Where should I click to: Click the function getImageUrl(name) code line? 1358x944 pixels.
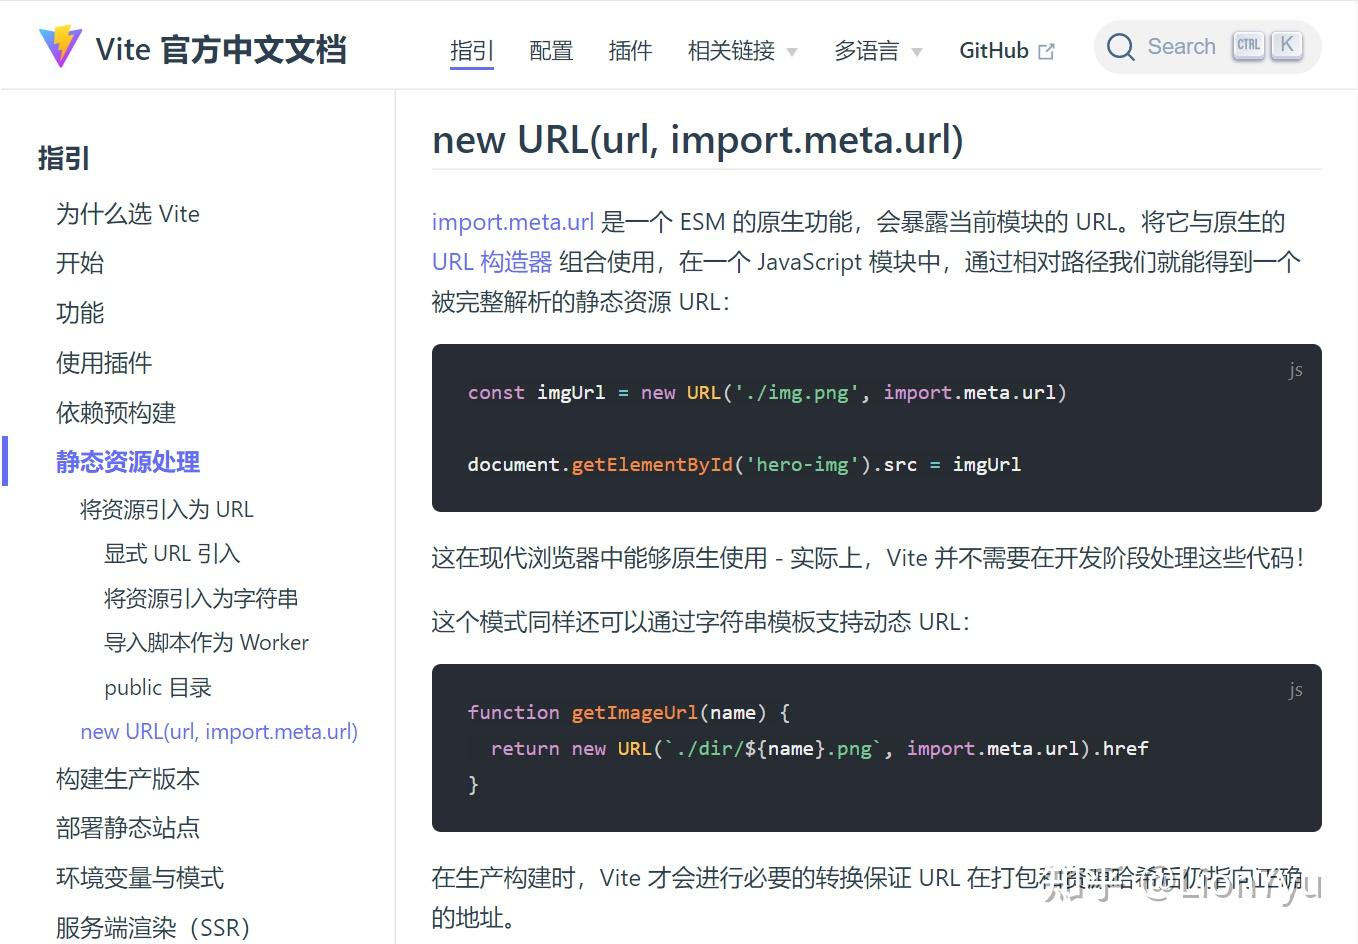(629, 713)
